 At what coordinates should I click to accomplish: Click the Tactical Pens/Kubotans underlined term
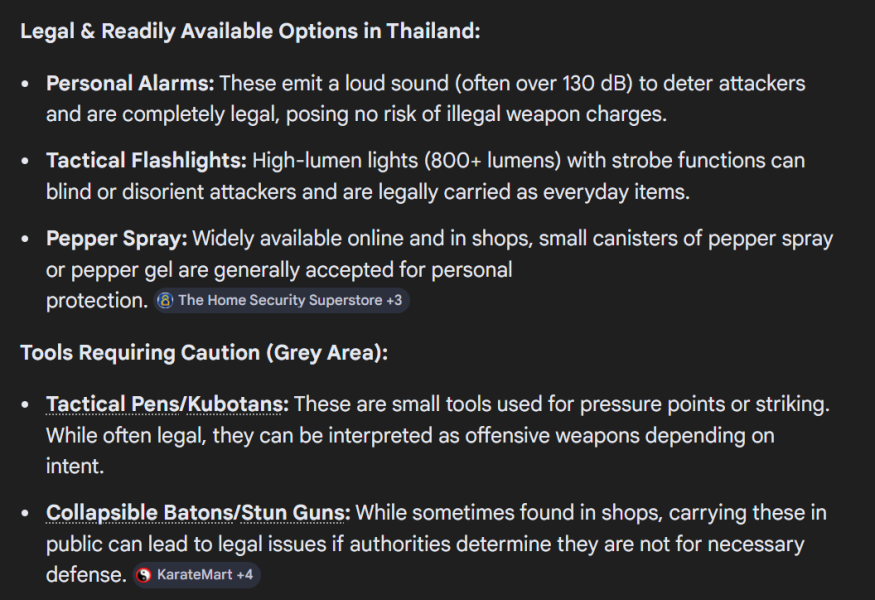coord(167,405)
